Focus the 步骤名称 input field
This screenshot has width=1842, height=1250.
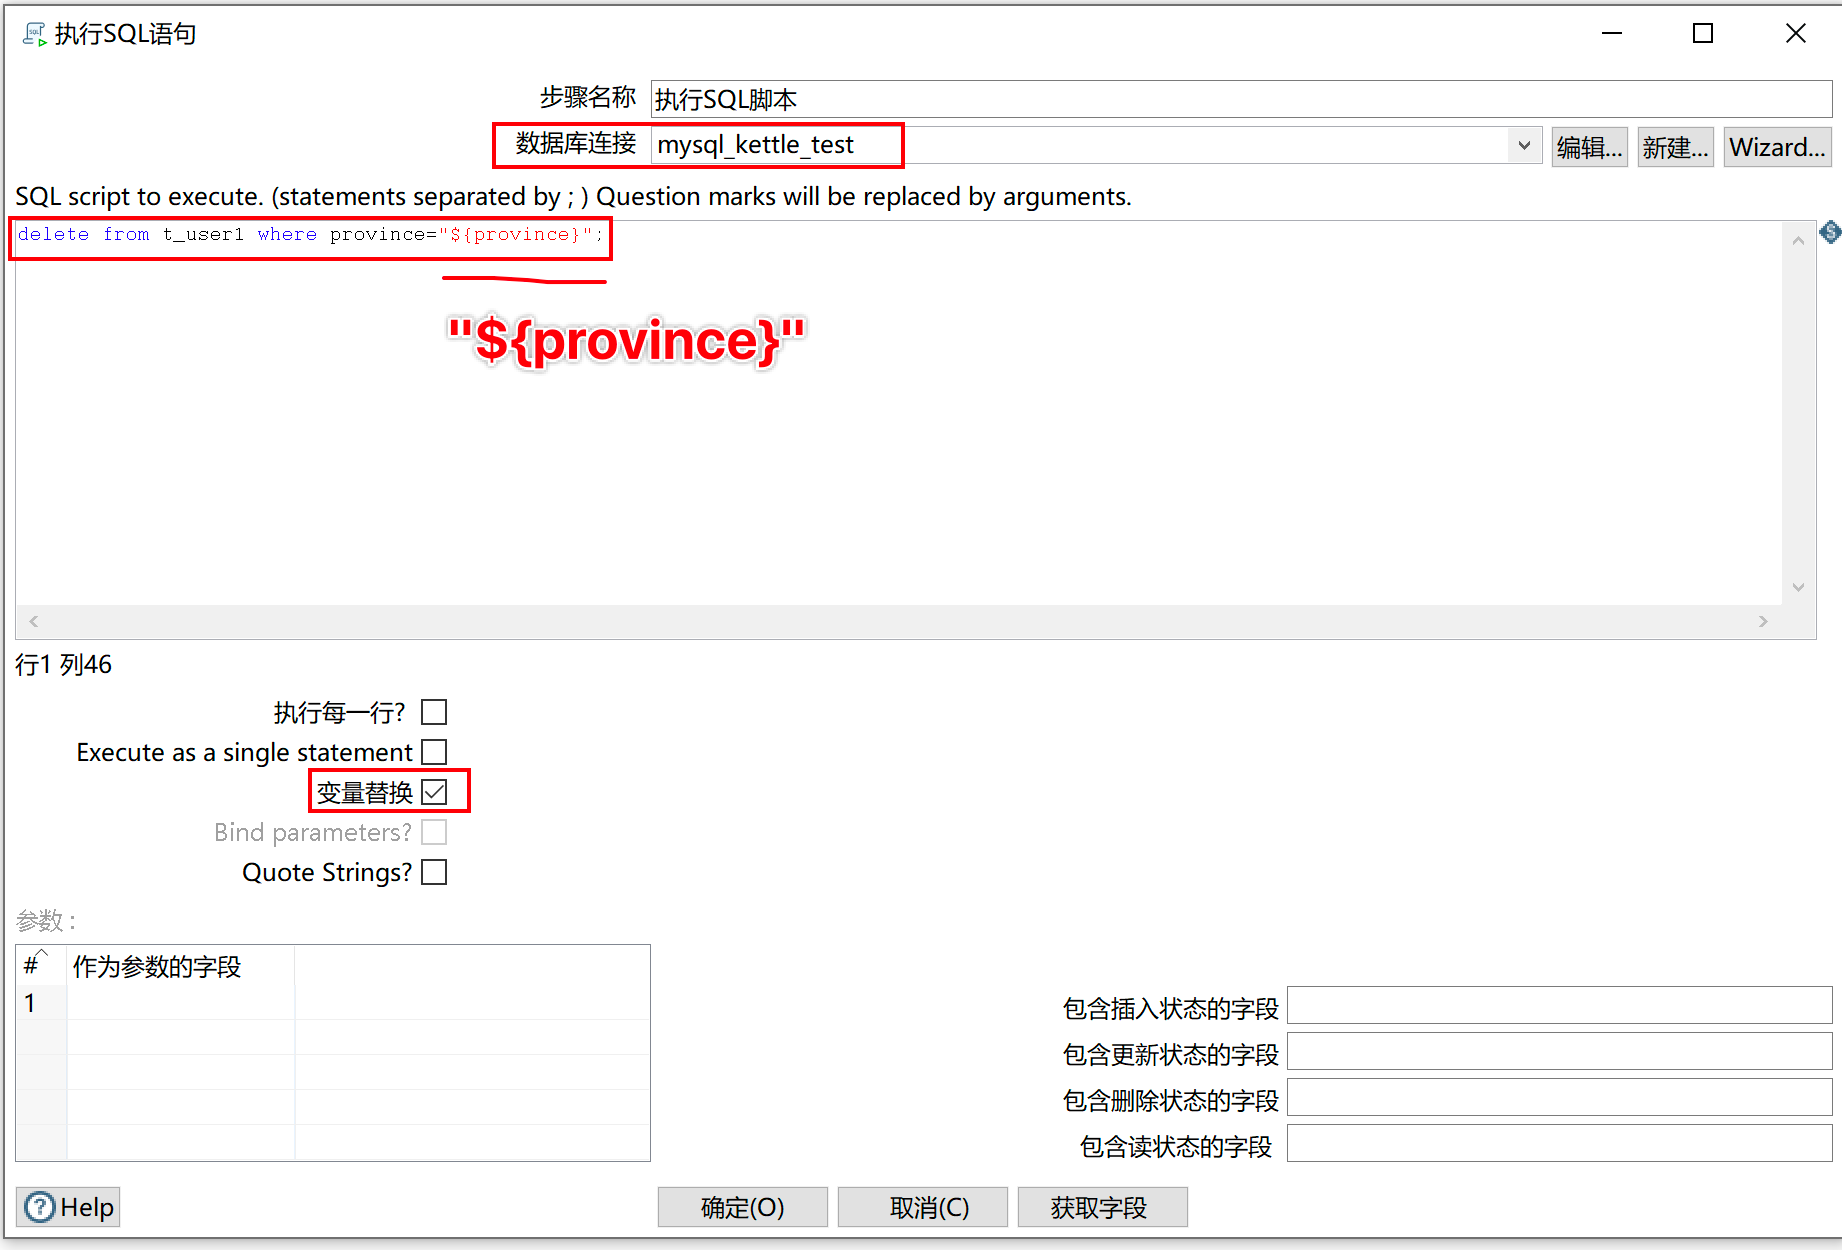[x=1241, y=99]
